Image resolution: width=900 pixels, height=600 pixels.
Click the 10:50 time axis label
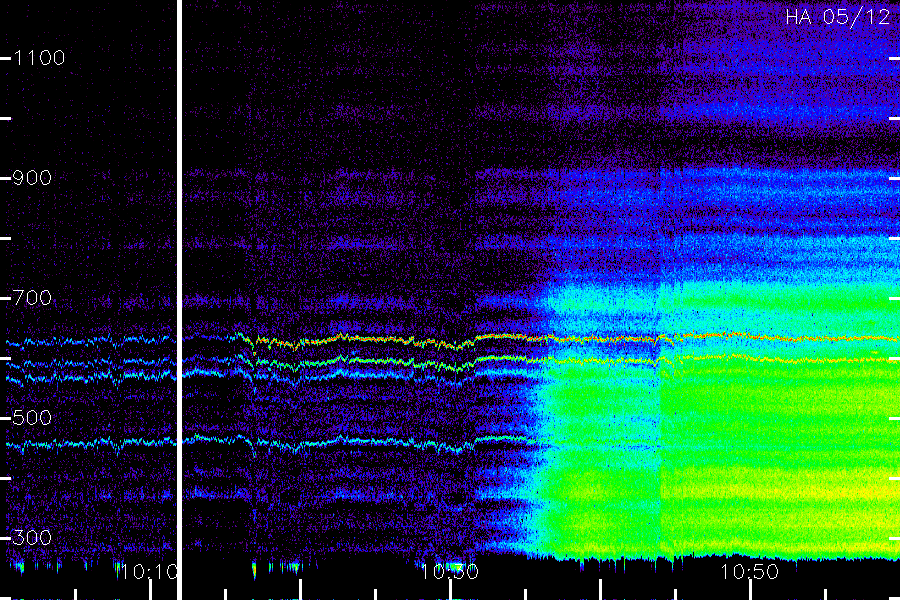750,572
